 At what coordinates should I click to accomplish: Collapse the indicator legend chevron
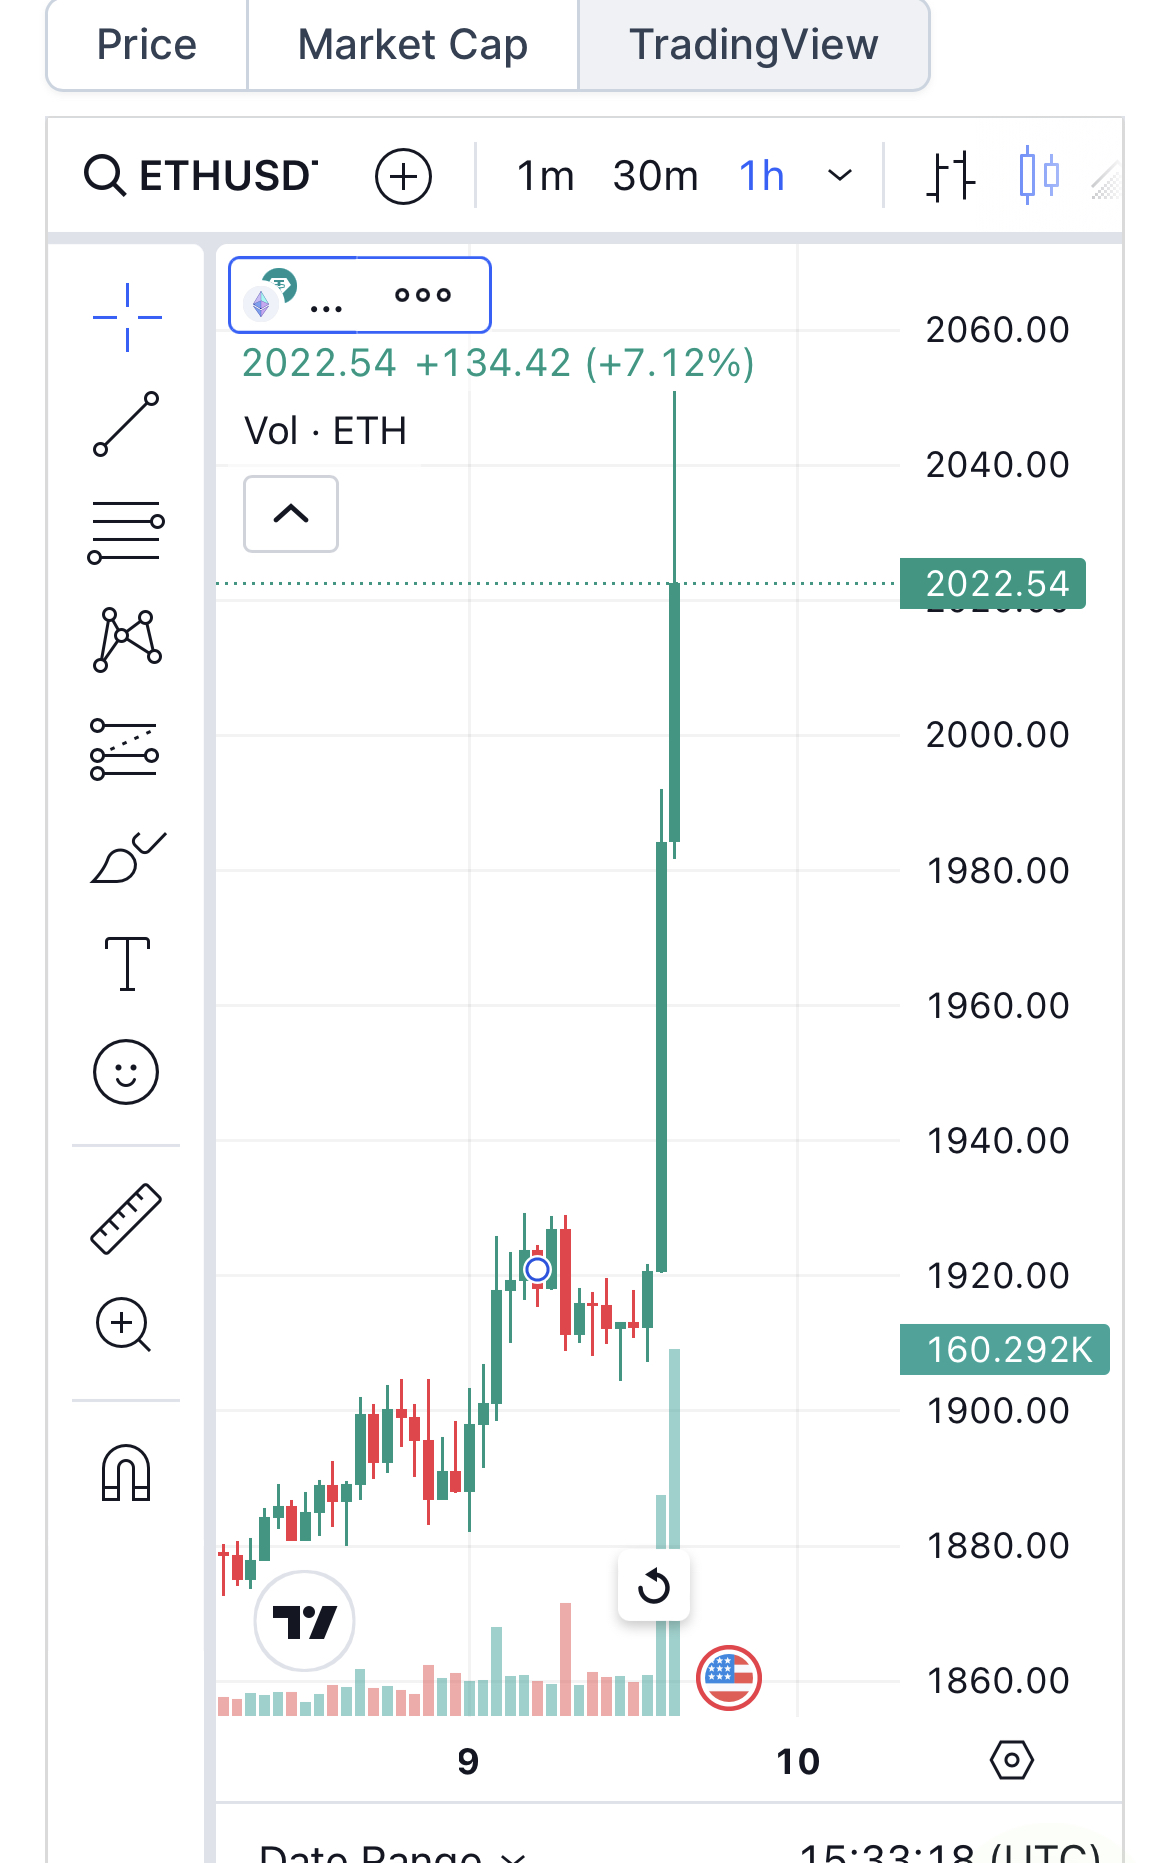(291, 514)
